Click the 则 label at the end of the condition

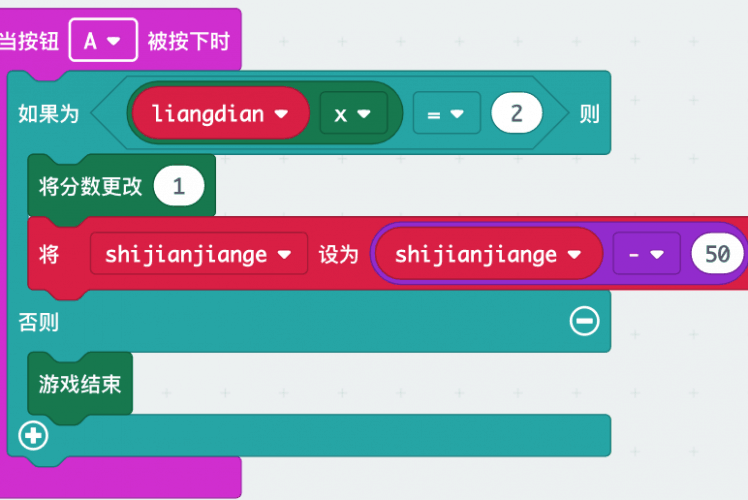click(589, 114)
